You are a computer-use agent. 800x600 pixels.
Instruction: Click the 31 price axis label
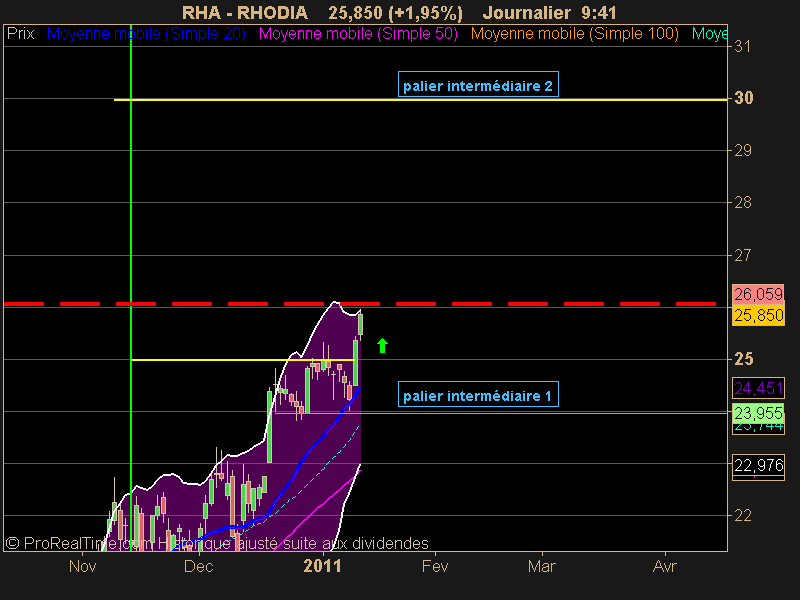(x=742, y=46)
